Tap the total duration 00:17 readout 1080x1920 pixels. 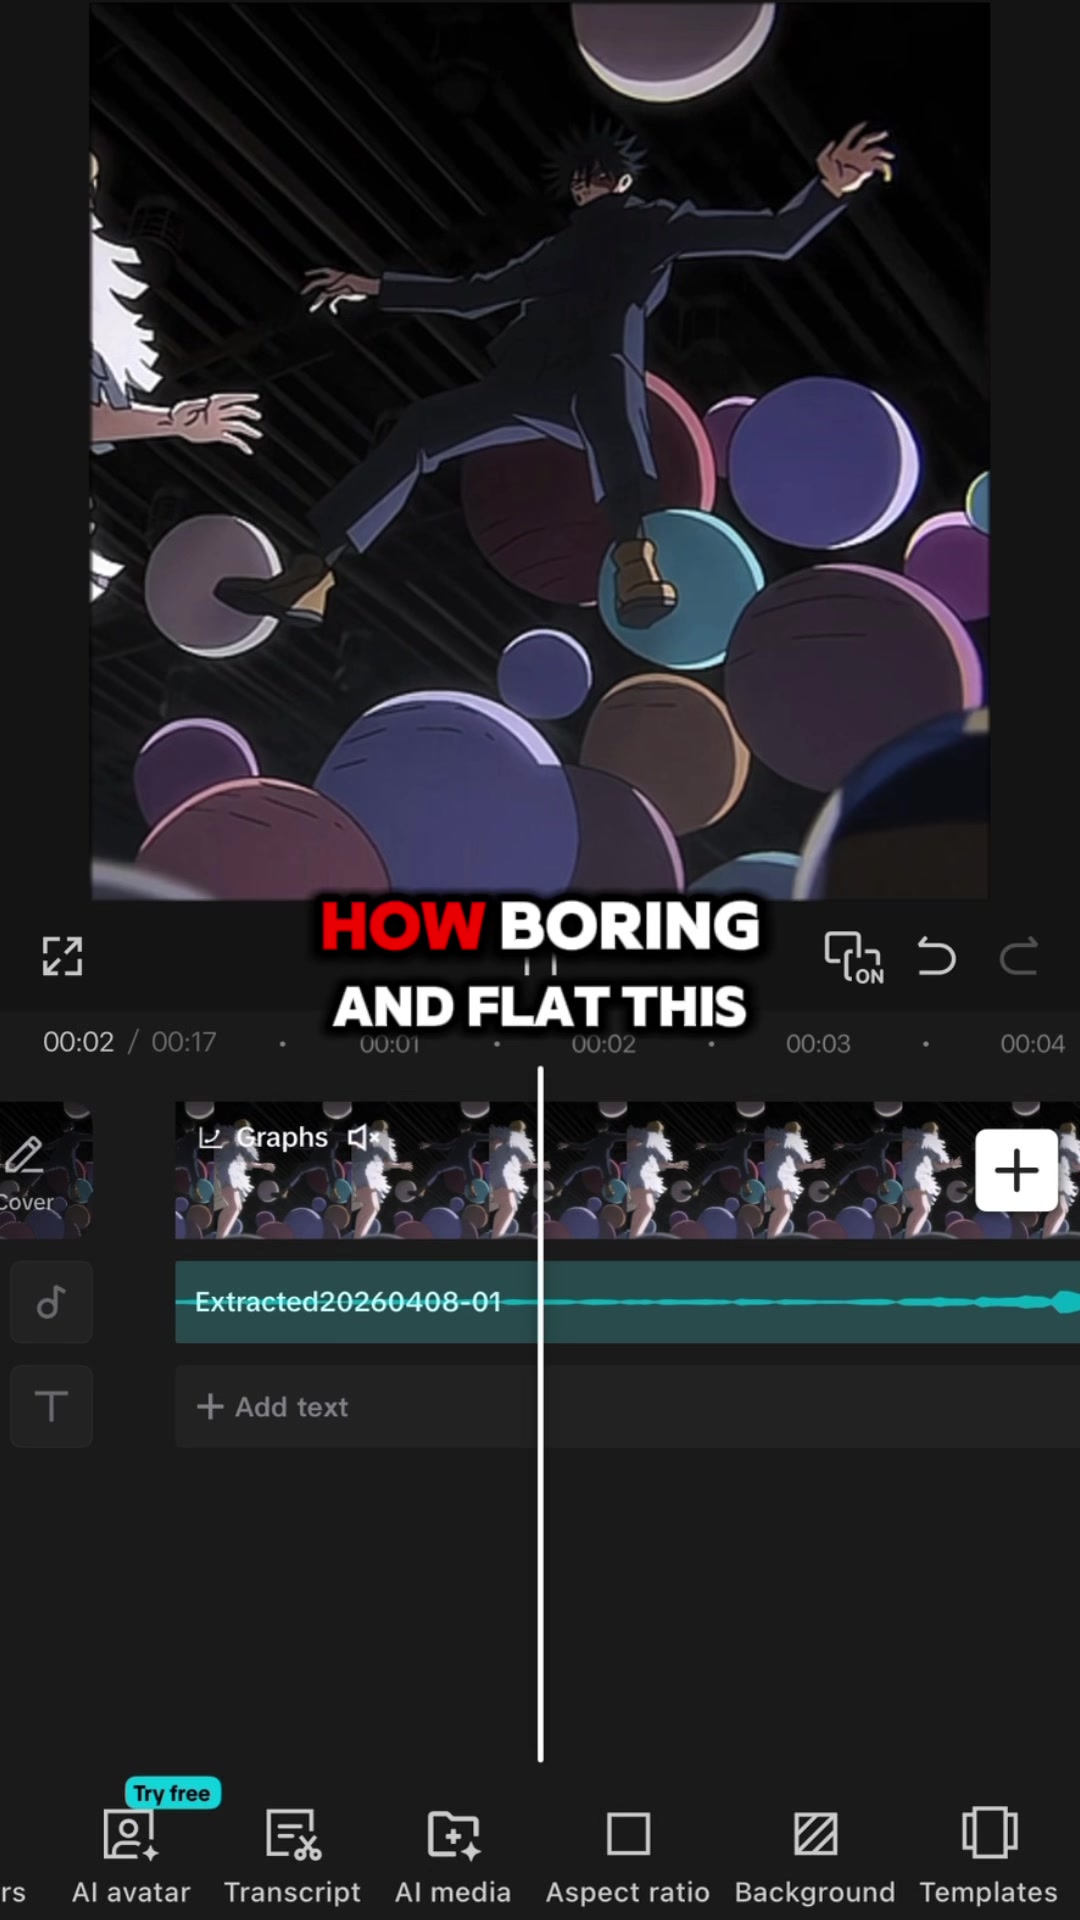click(x=184, y=1042)
